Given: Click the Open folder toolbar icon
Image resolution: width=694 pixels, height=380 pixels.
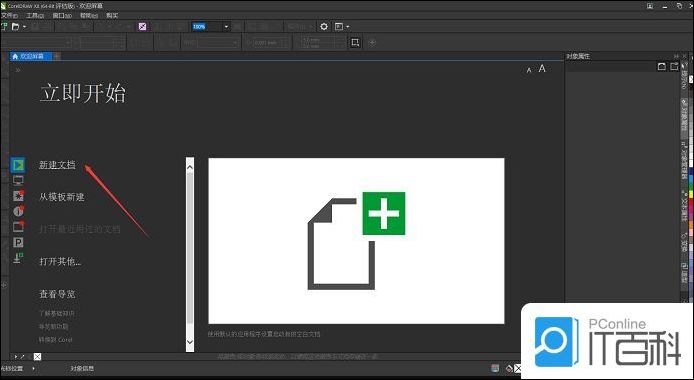Looking at the screenshot, I should click(x=15, y=27).
